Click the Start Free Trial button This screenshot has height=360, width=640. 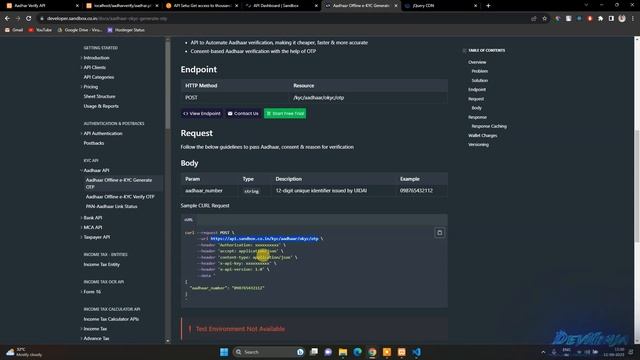coord(285,113)
